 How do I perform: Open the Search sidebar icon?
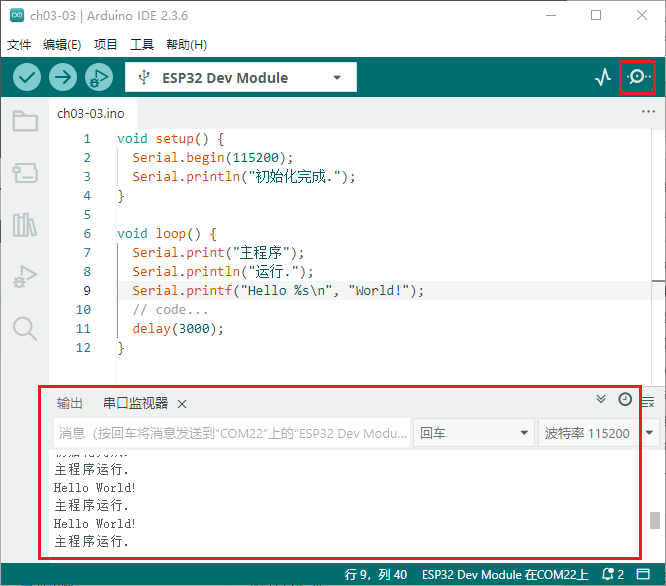click(25, 328)
